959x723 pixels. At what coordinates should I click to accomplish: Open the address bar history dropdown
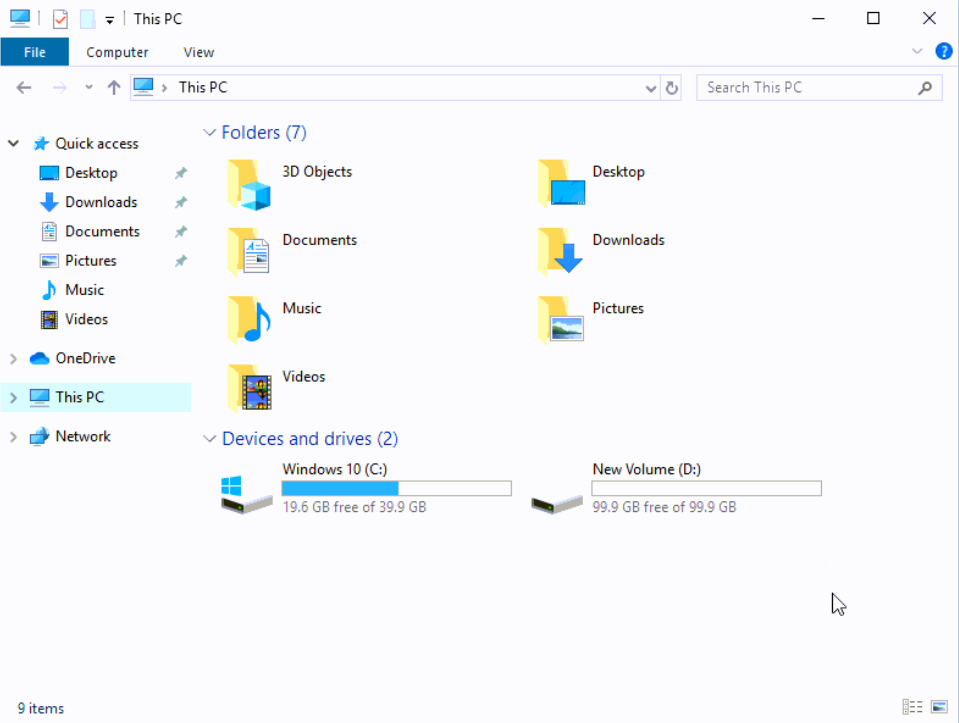click(651, 89)
